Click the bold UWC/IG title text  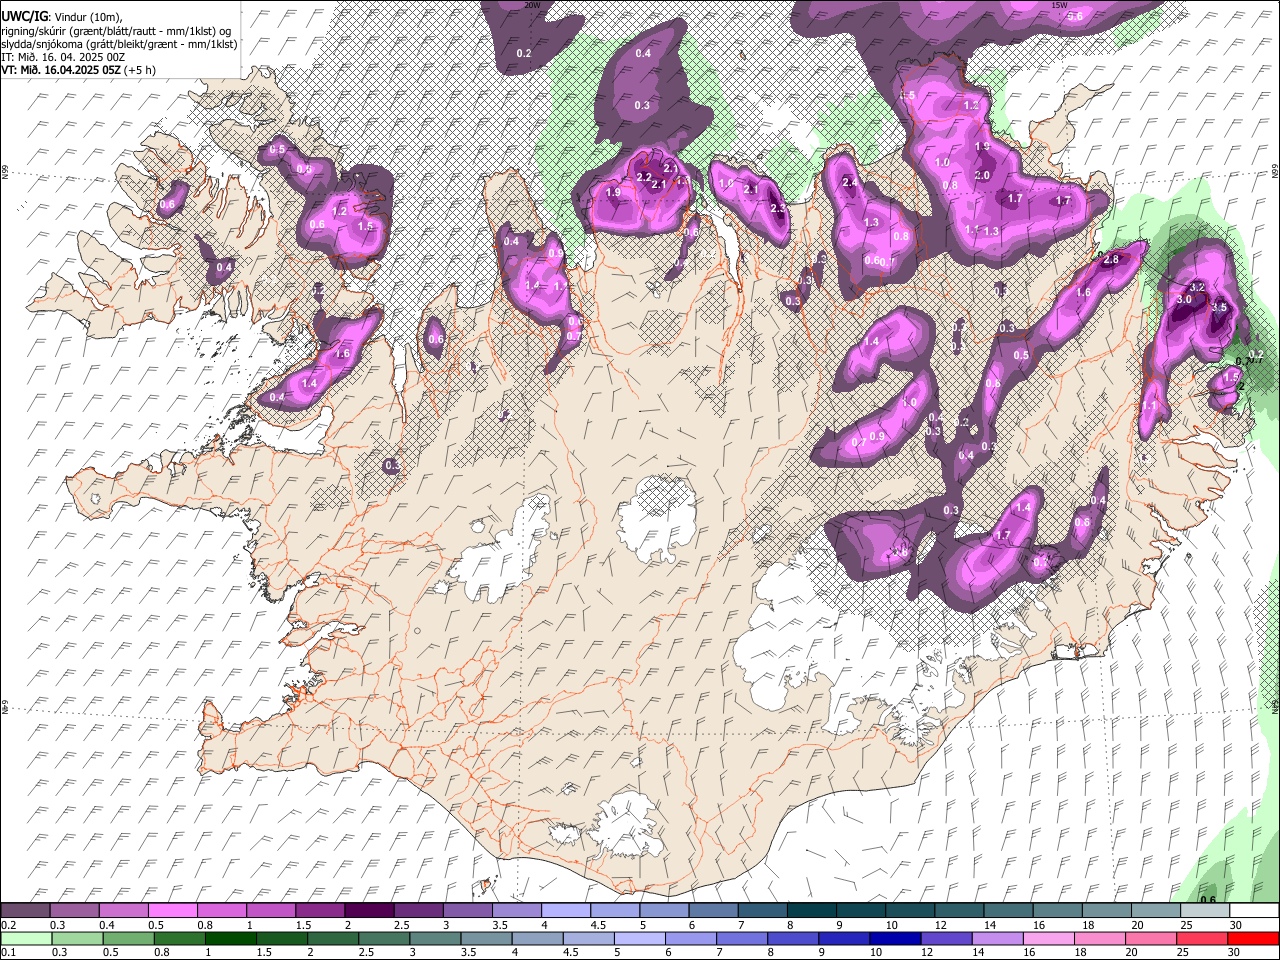point(24,16)
